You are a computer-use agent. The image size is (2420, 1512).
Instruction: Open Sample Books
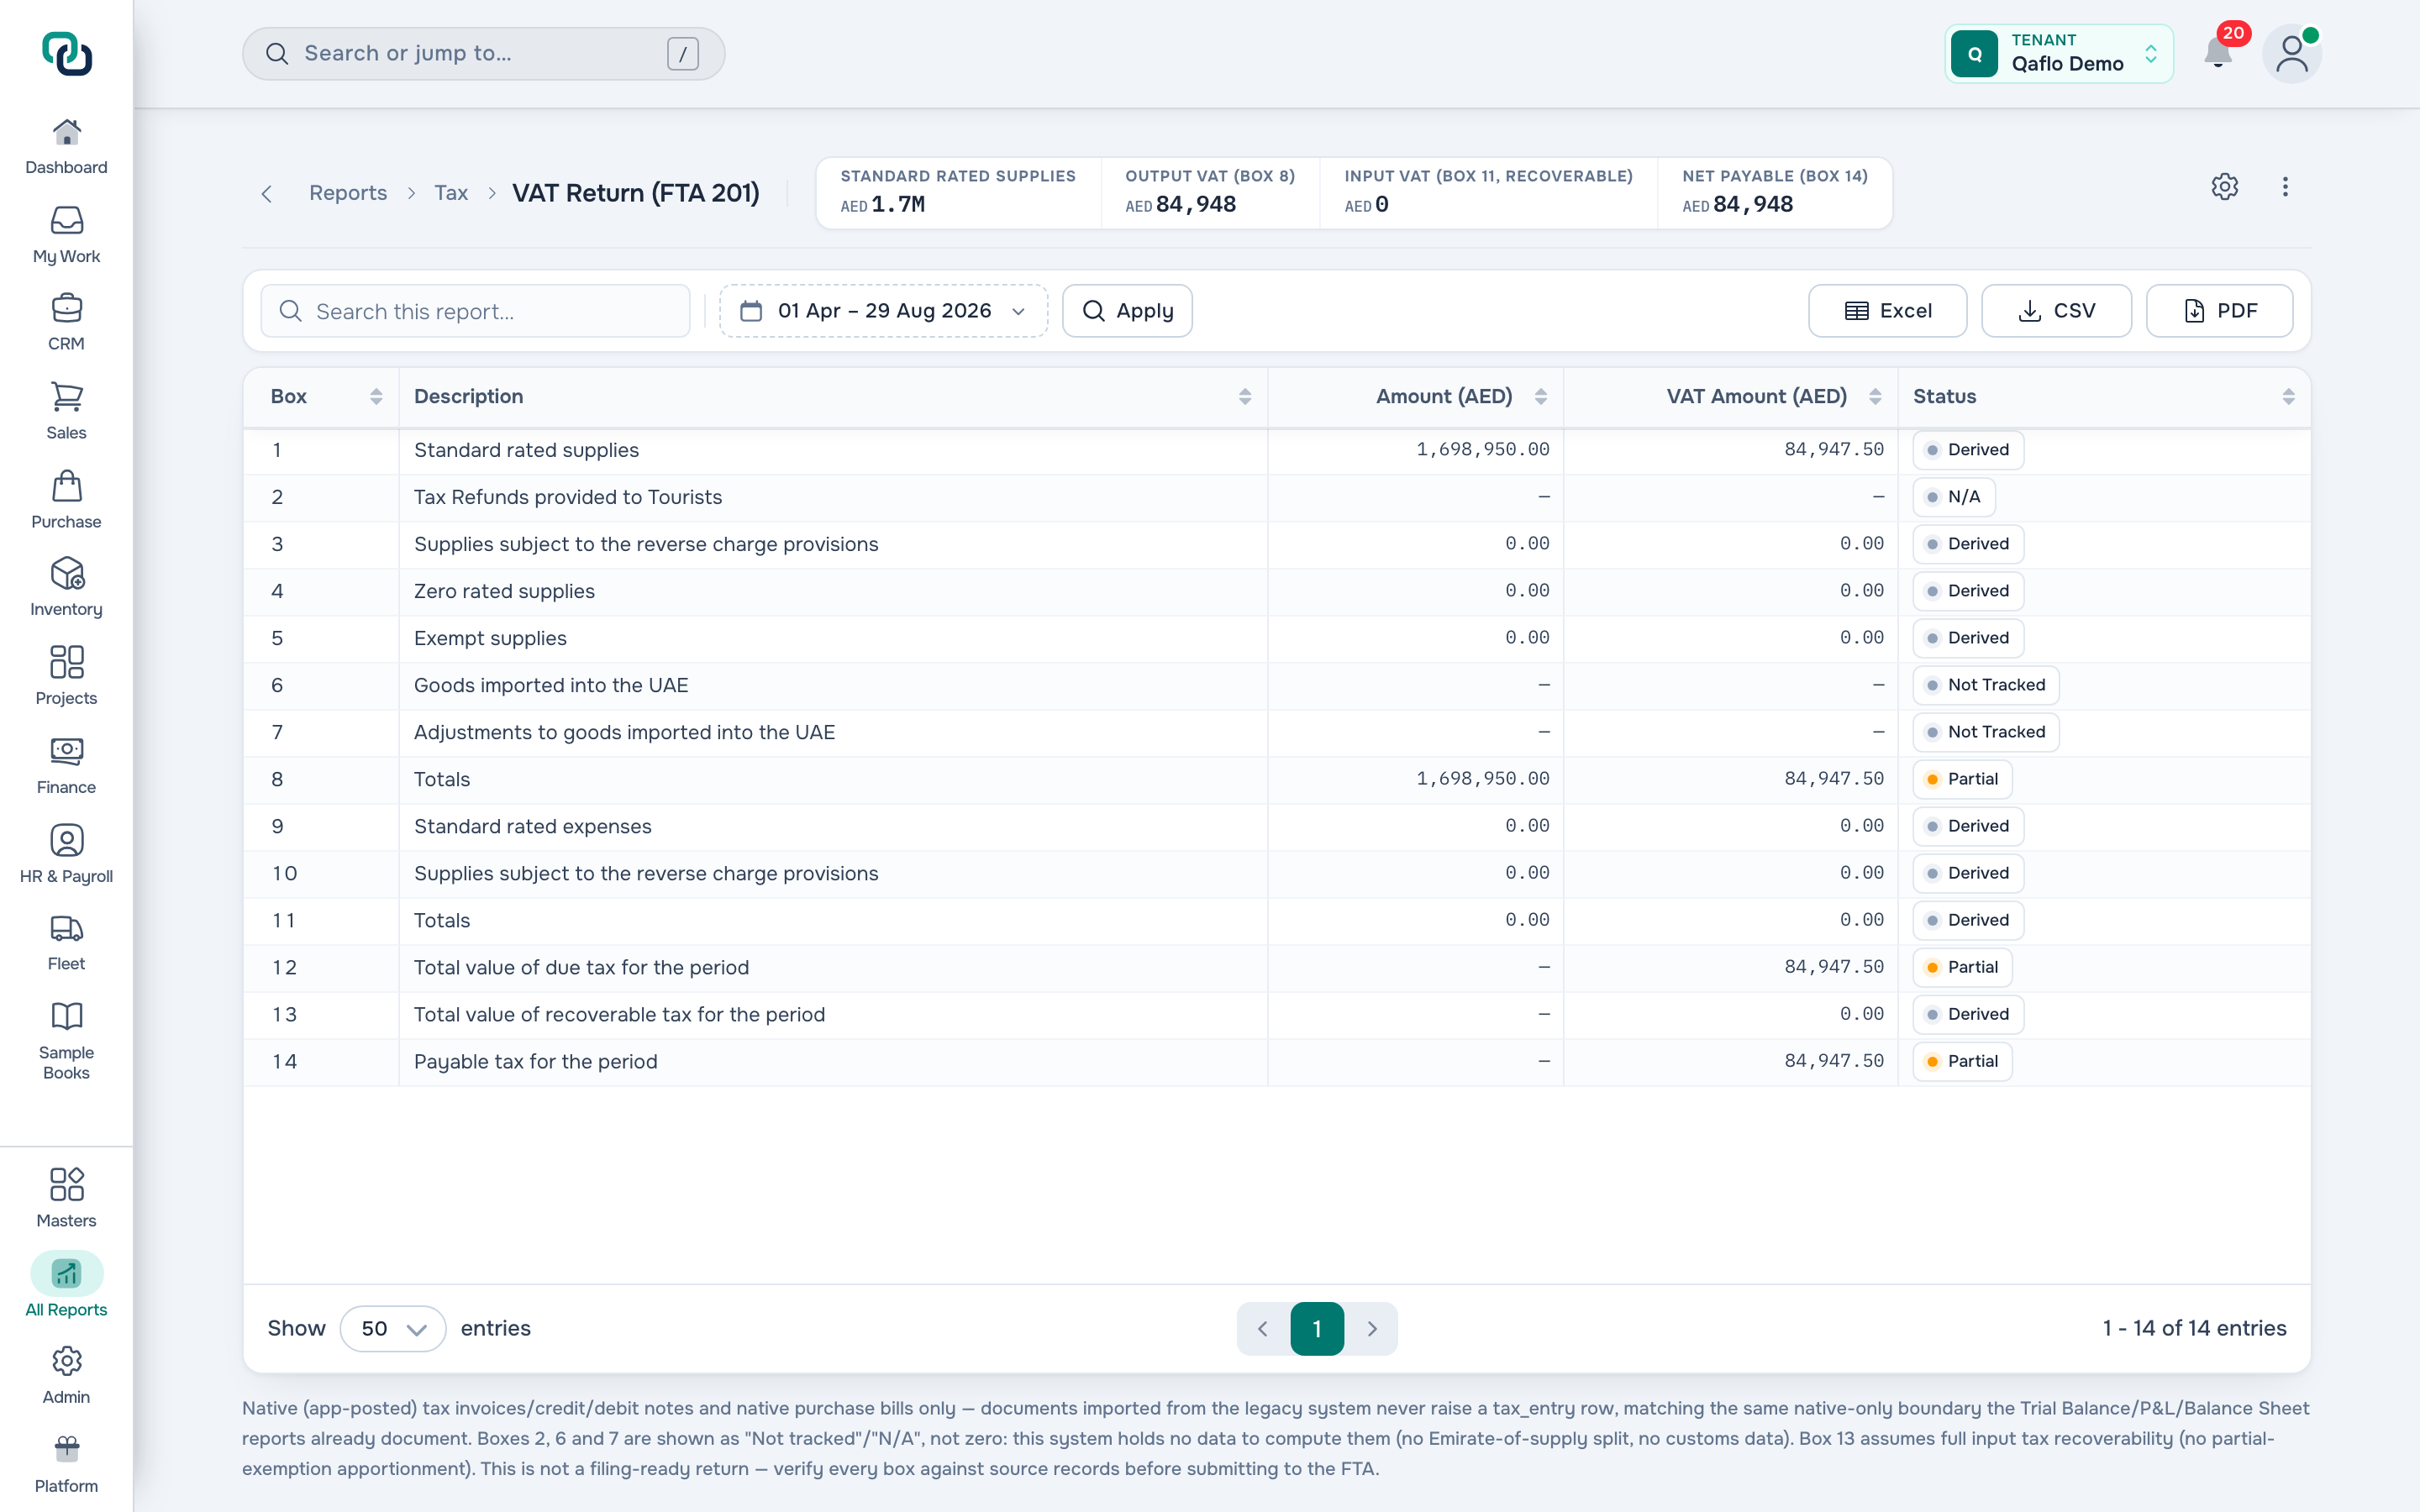coord(66,1041)
